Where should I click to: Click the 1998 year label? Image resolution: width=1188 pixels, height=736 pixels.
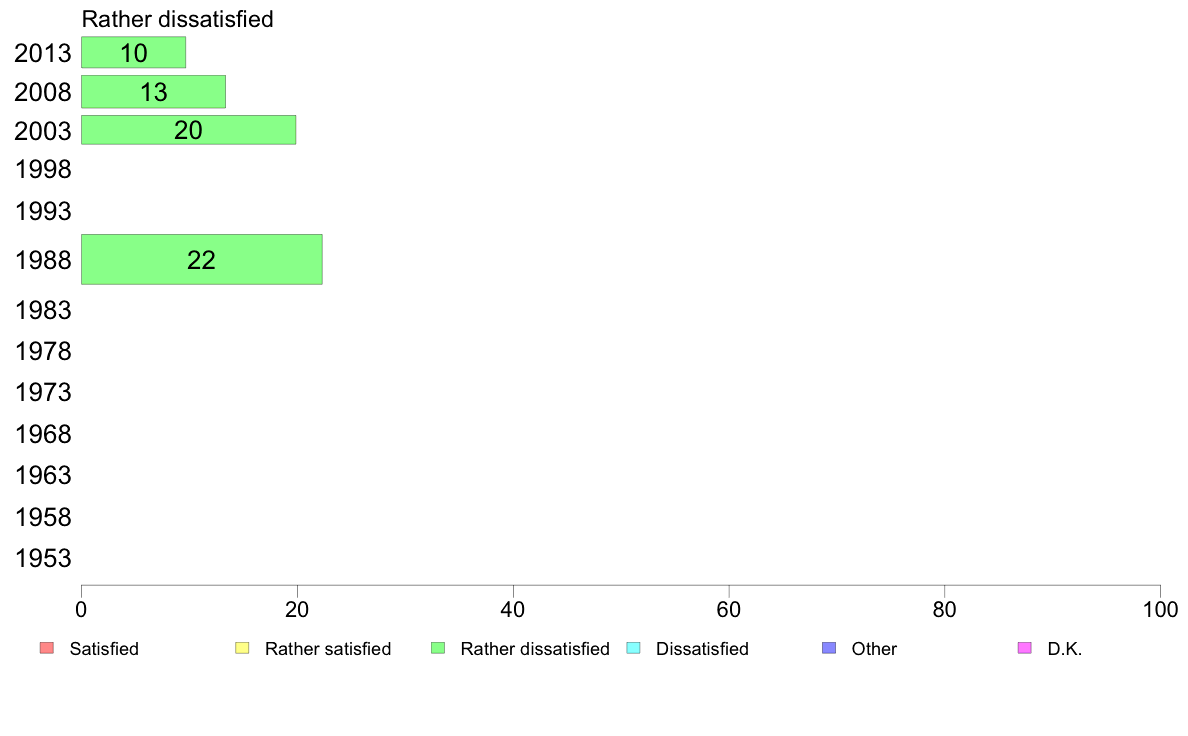[x=43, y=170]
